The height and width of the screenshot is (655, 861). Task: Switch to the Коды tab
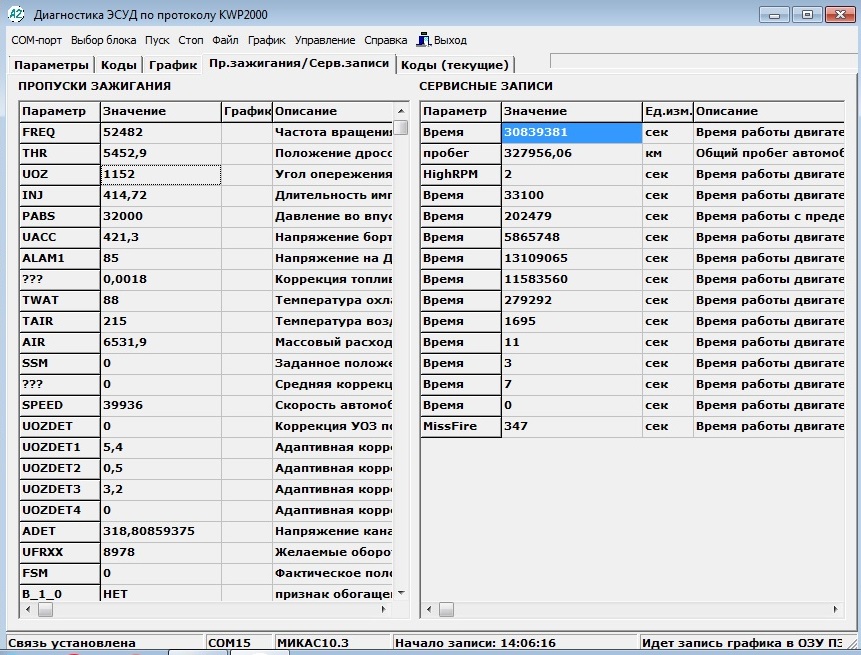(119, 65)
